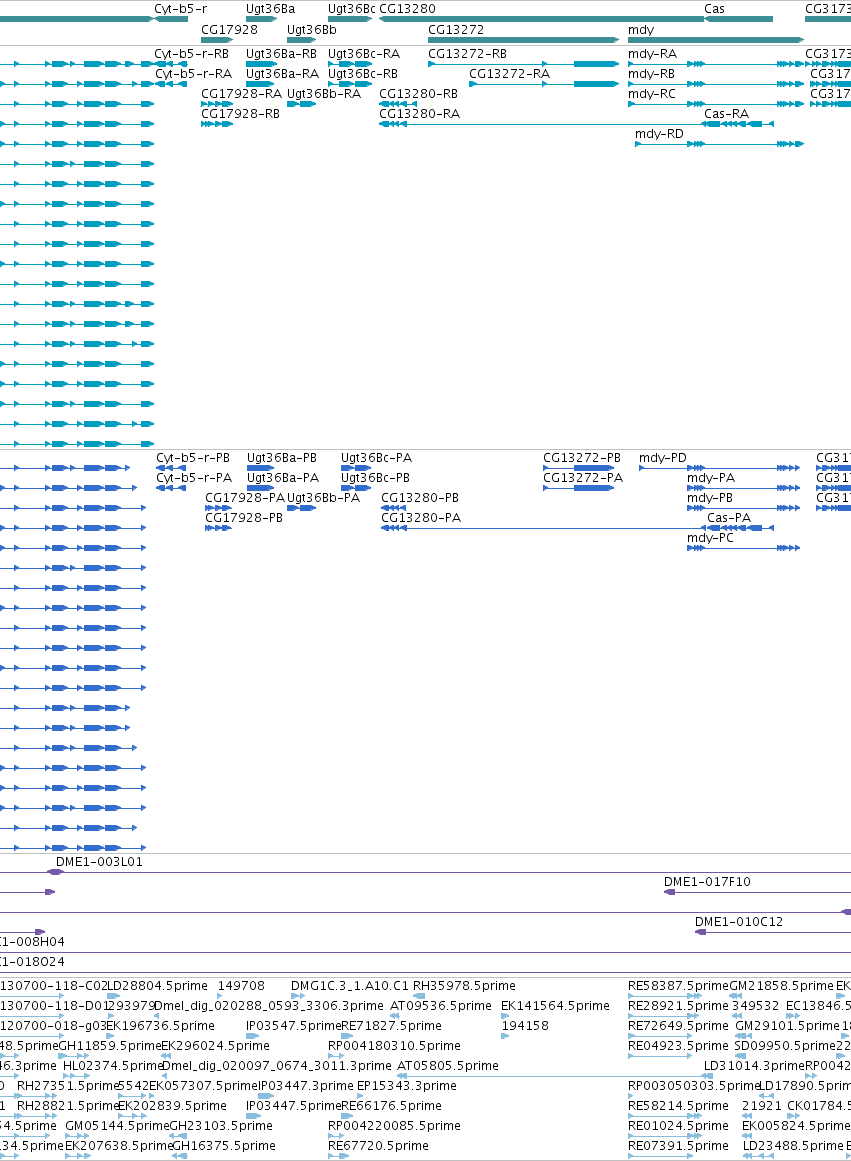This screenshot has width=851, height=1161.
Task: Click protein CG13272-PA
Action: point(583,478)
